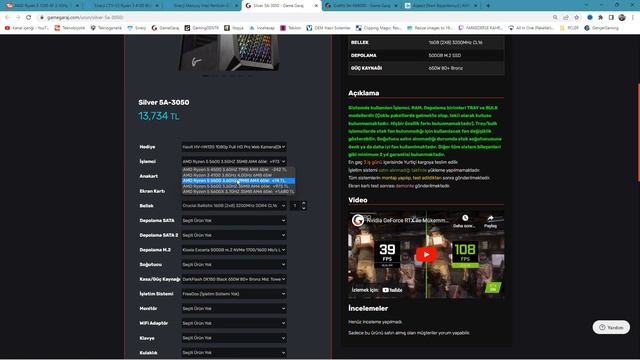The width and height of the screenshot is (640, 360).
Task: Open the Depolama M.2 dropdown
Action: pos(234,250)
